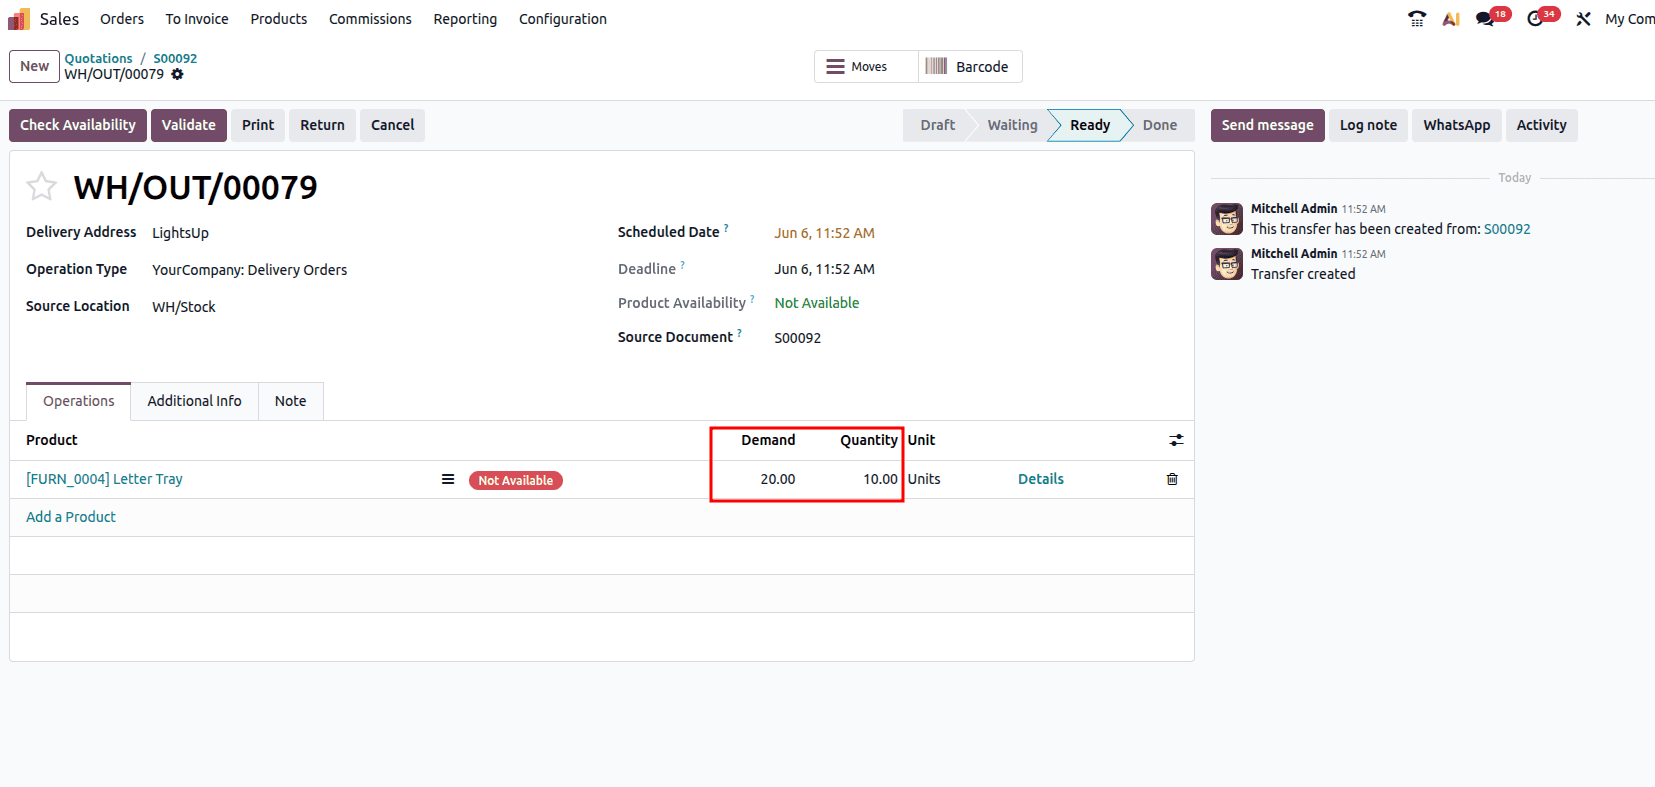1655x787 pixels.
Task: Go to Quotations breadcrumb
Action: [99, 58]
